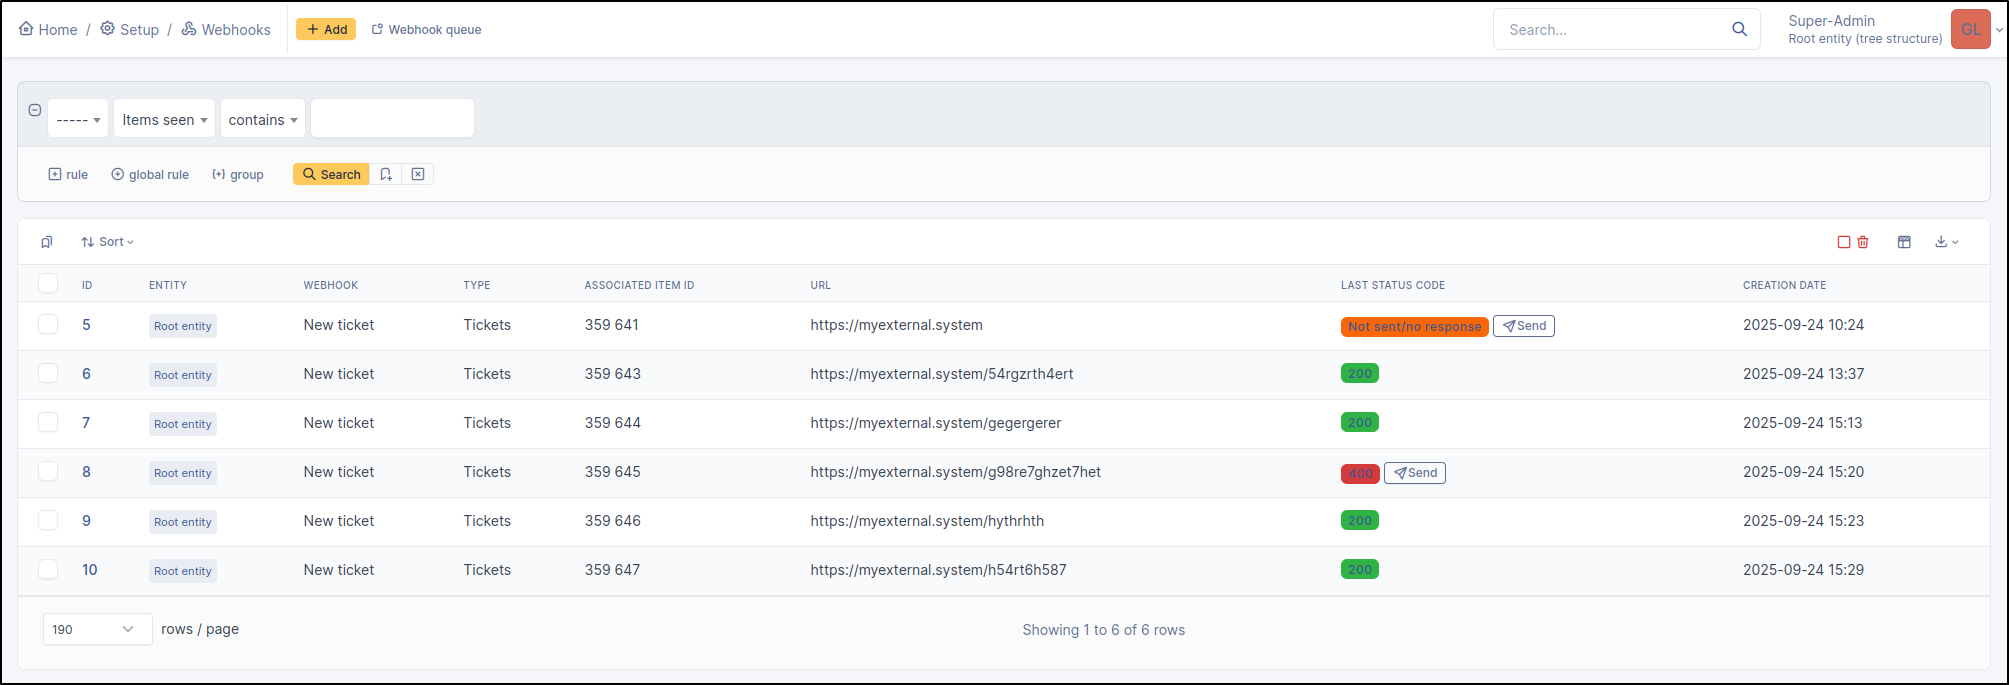Image resolution: width=2009 pixels, height=685 pixels.
Task: Open the Webhook queue link
Action: click(427, 30)
